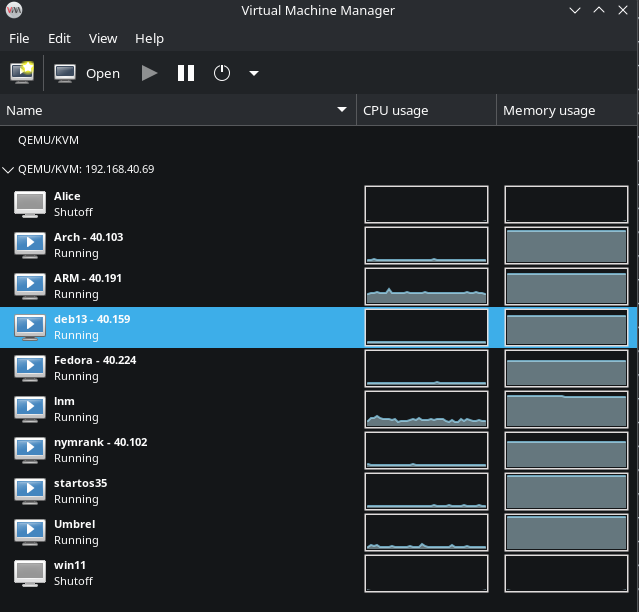Open the Edit menu
This screenshot has height=612, width=639.
tap(59, 38)
